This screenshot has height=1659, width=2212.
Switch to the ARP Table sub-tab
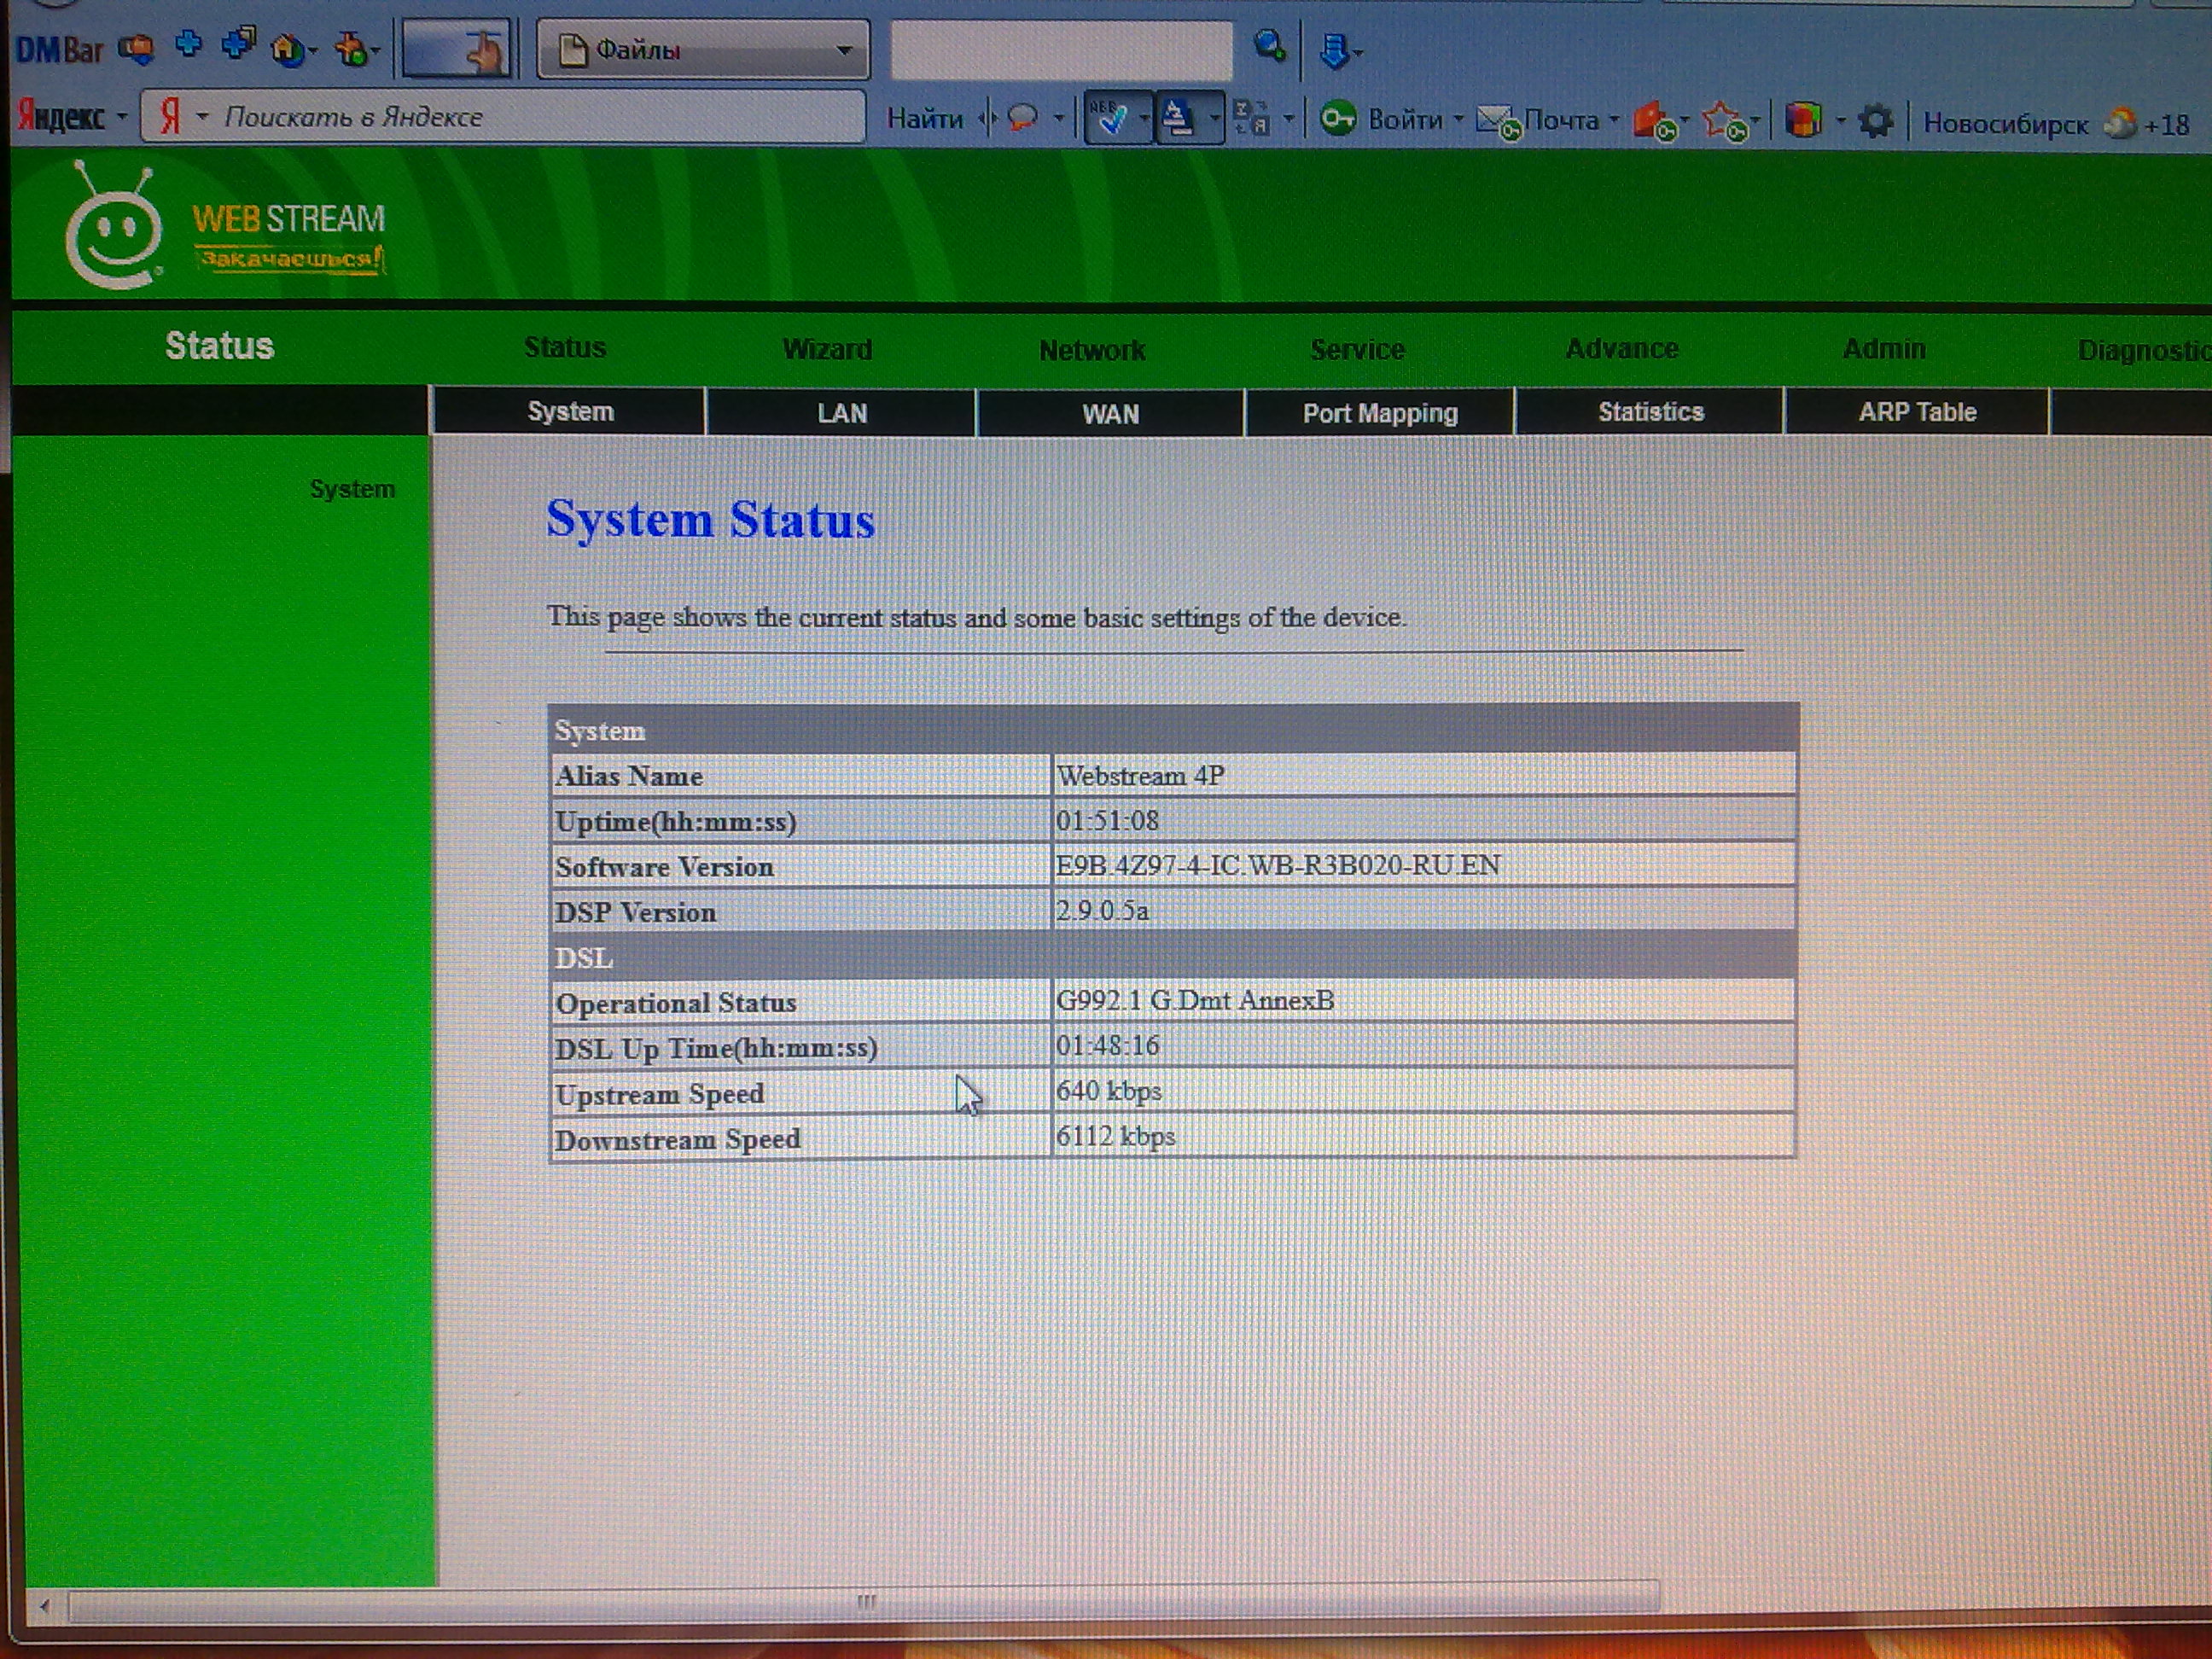[x=1917, y=412]
